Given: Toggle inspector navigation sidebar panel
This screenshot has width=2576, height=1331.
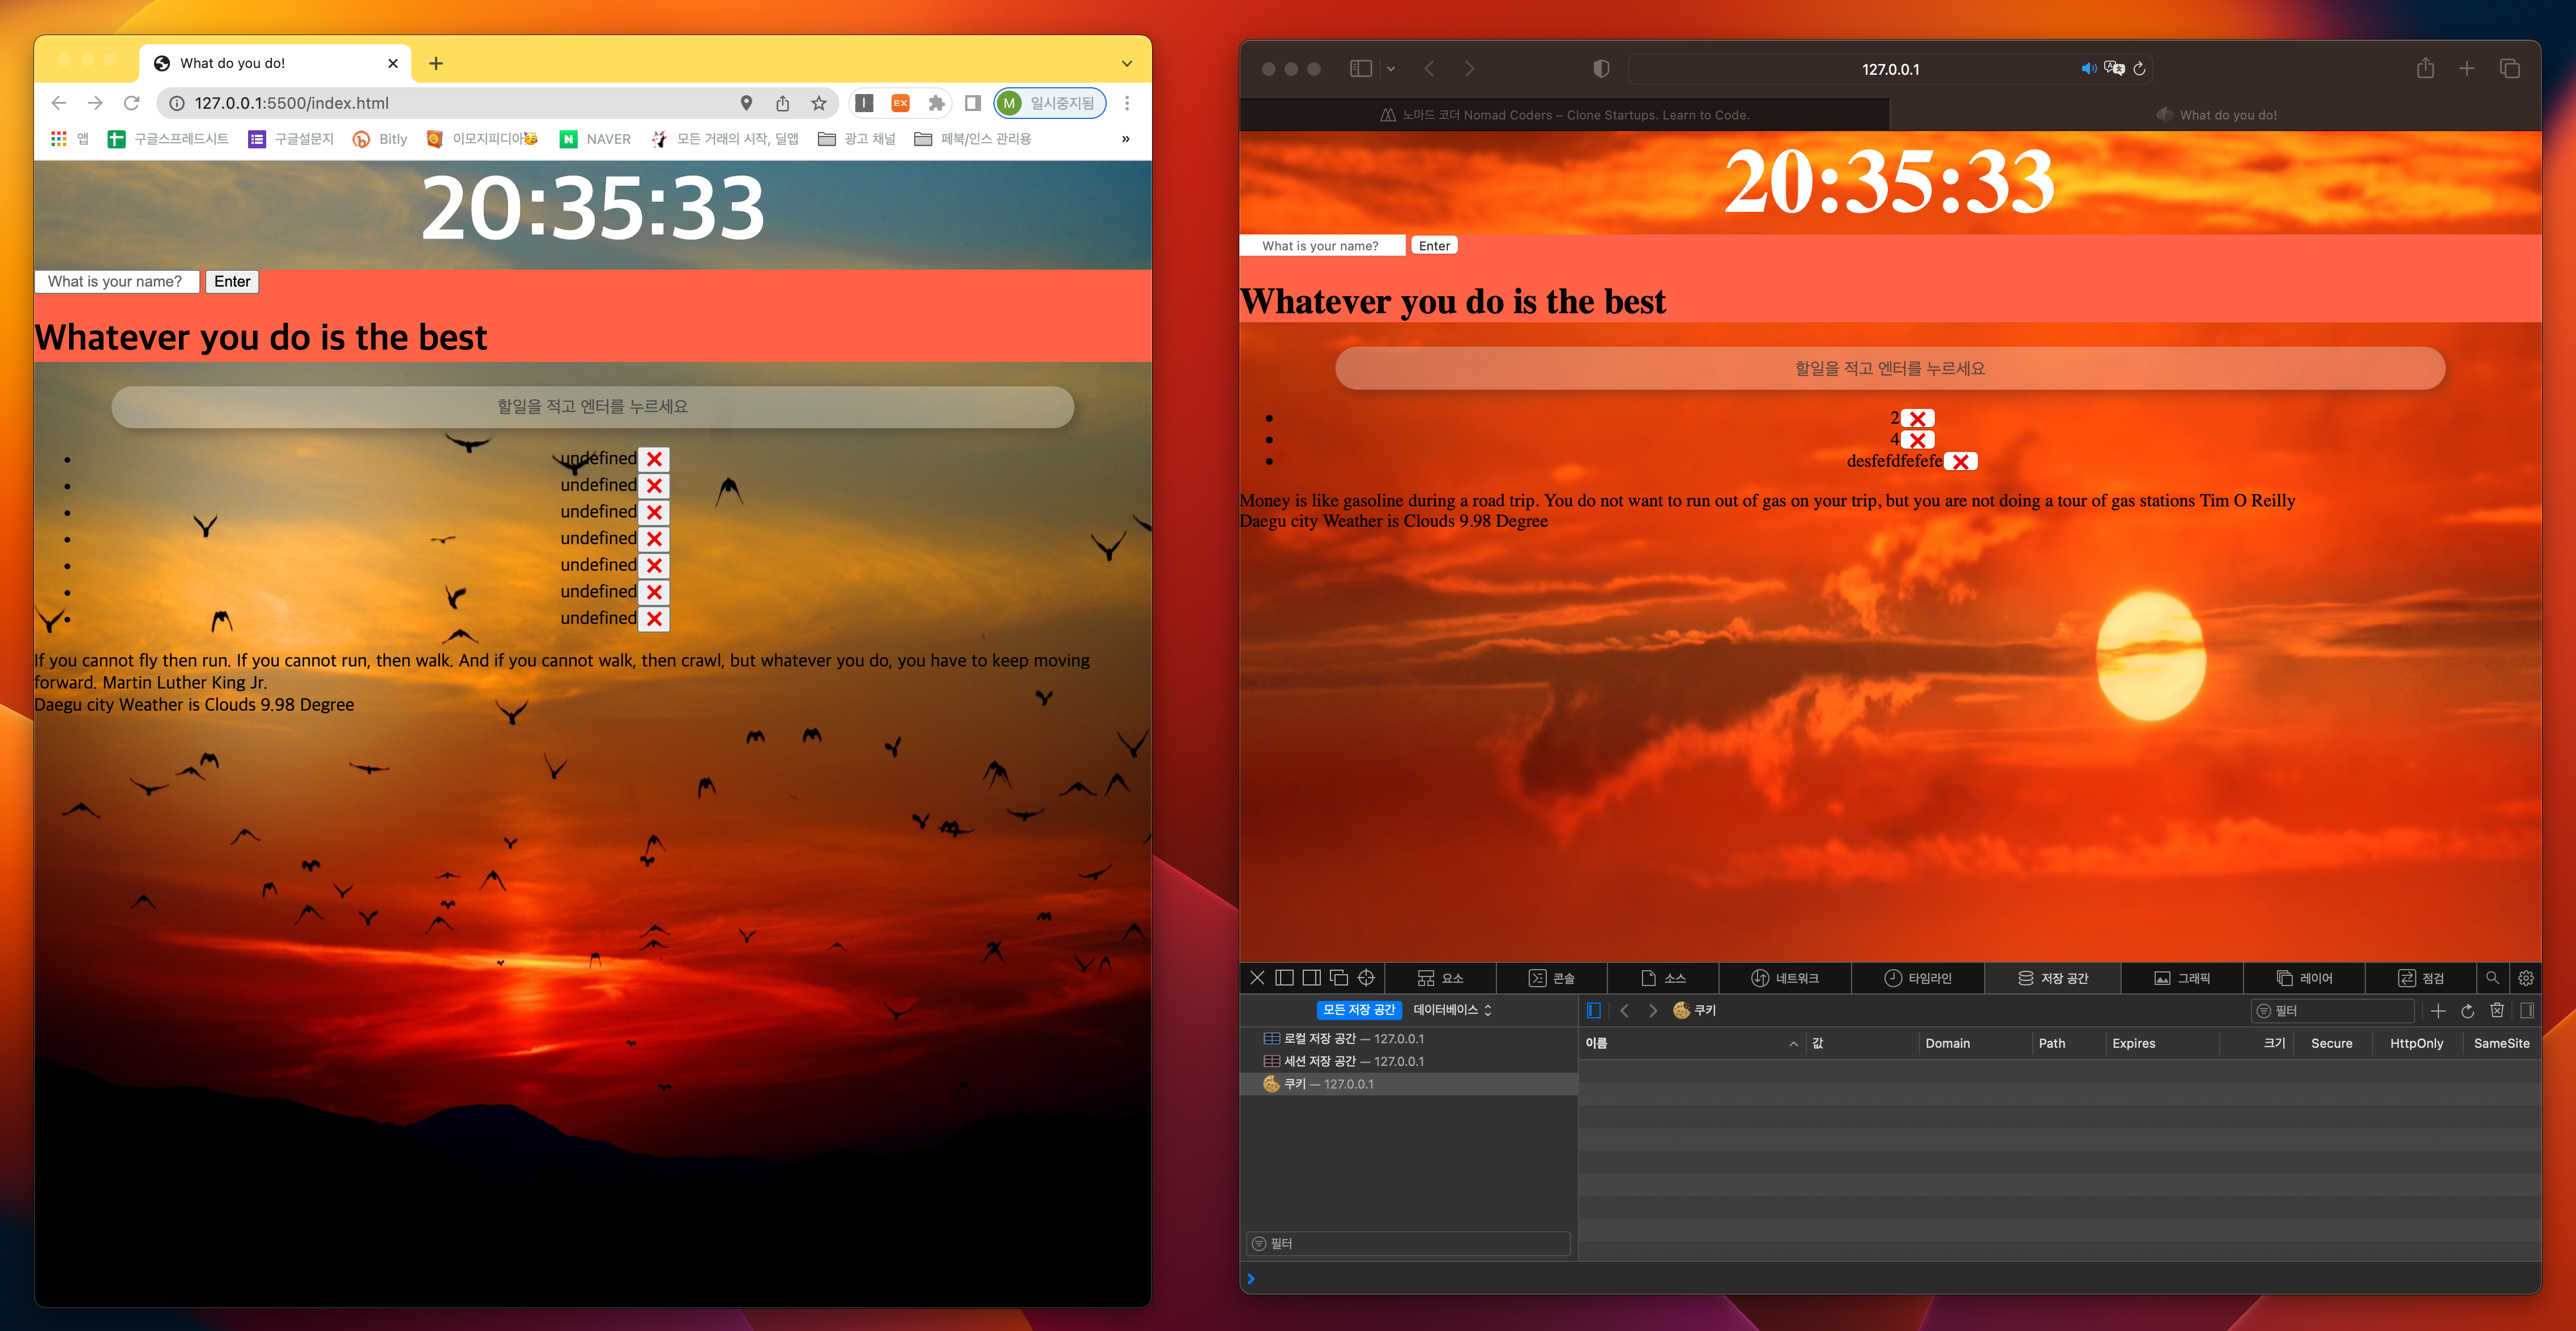Looking at the screenshot, I should [x=1594, y=1011].
